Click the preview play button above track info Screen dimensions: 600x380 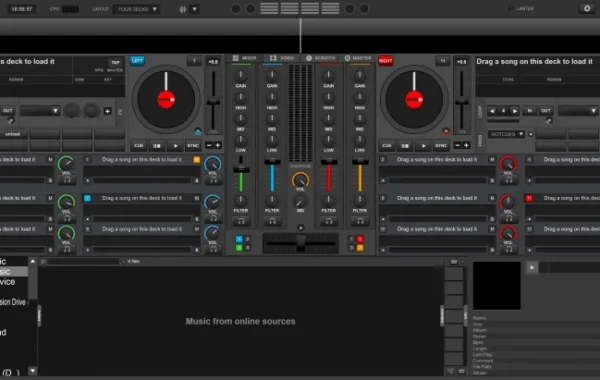click(532, 267)
